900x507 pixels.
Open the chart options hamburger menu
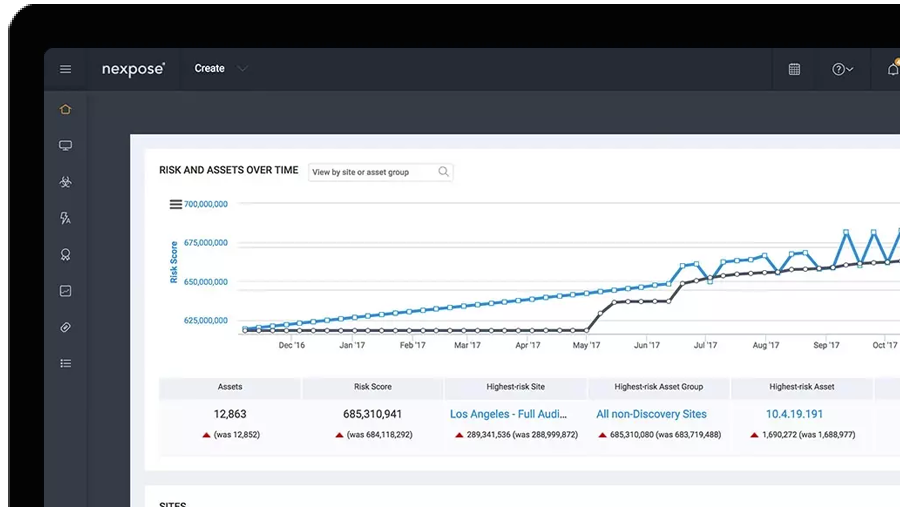click(x=176, y=204)
